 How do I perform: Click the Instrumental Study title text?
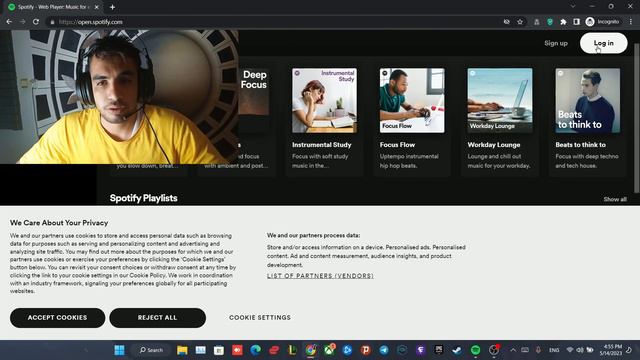pyautogui.click(x=321, y=144)
